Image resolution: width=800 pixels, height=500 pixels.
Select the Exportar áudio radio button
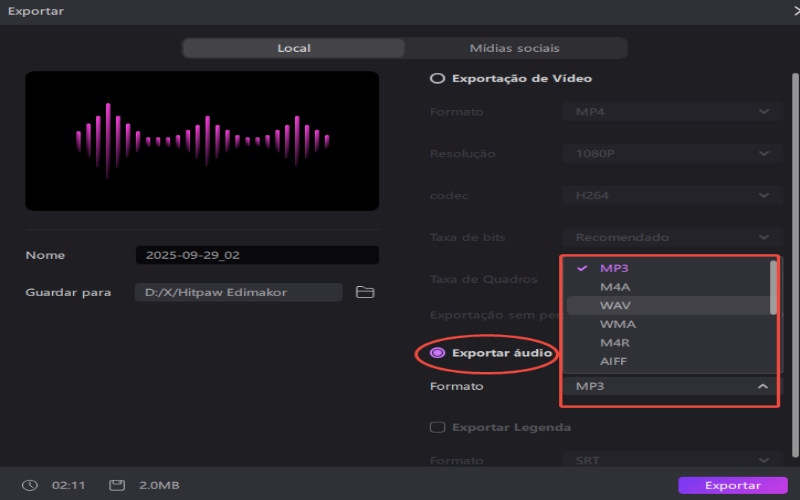click(x=437, y=353)
